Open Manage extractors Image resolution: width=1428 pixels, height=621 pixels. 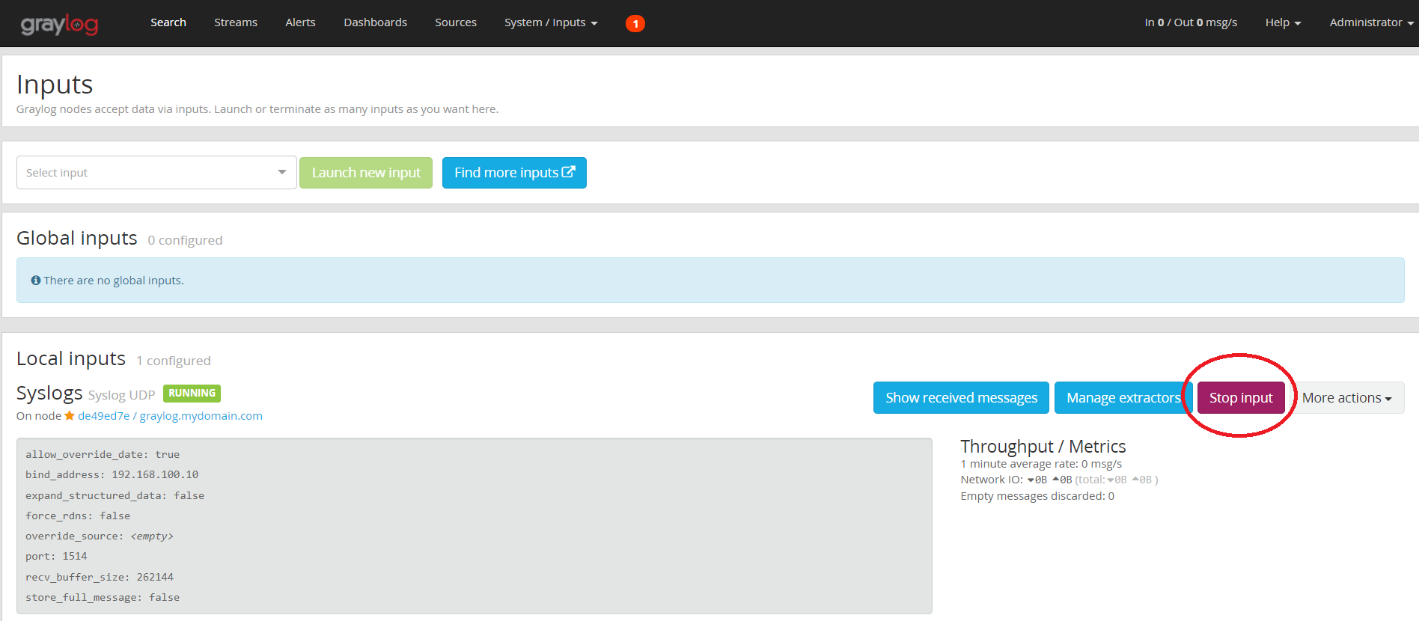pos(1123,398)
